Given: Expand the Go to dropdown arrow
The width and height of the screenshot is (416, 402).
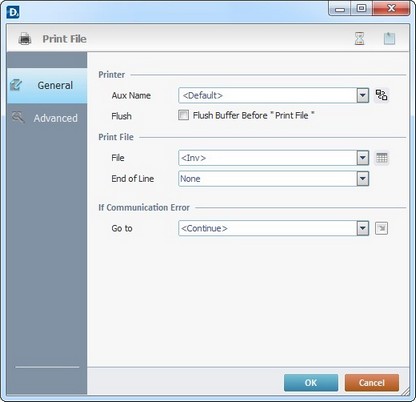Looking at the screenshot, I should click(363, 228).
